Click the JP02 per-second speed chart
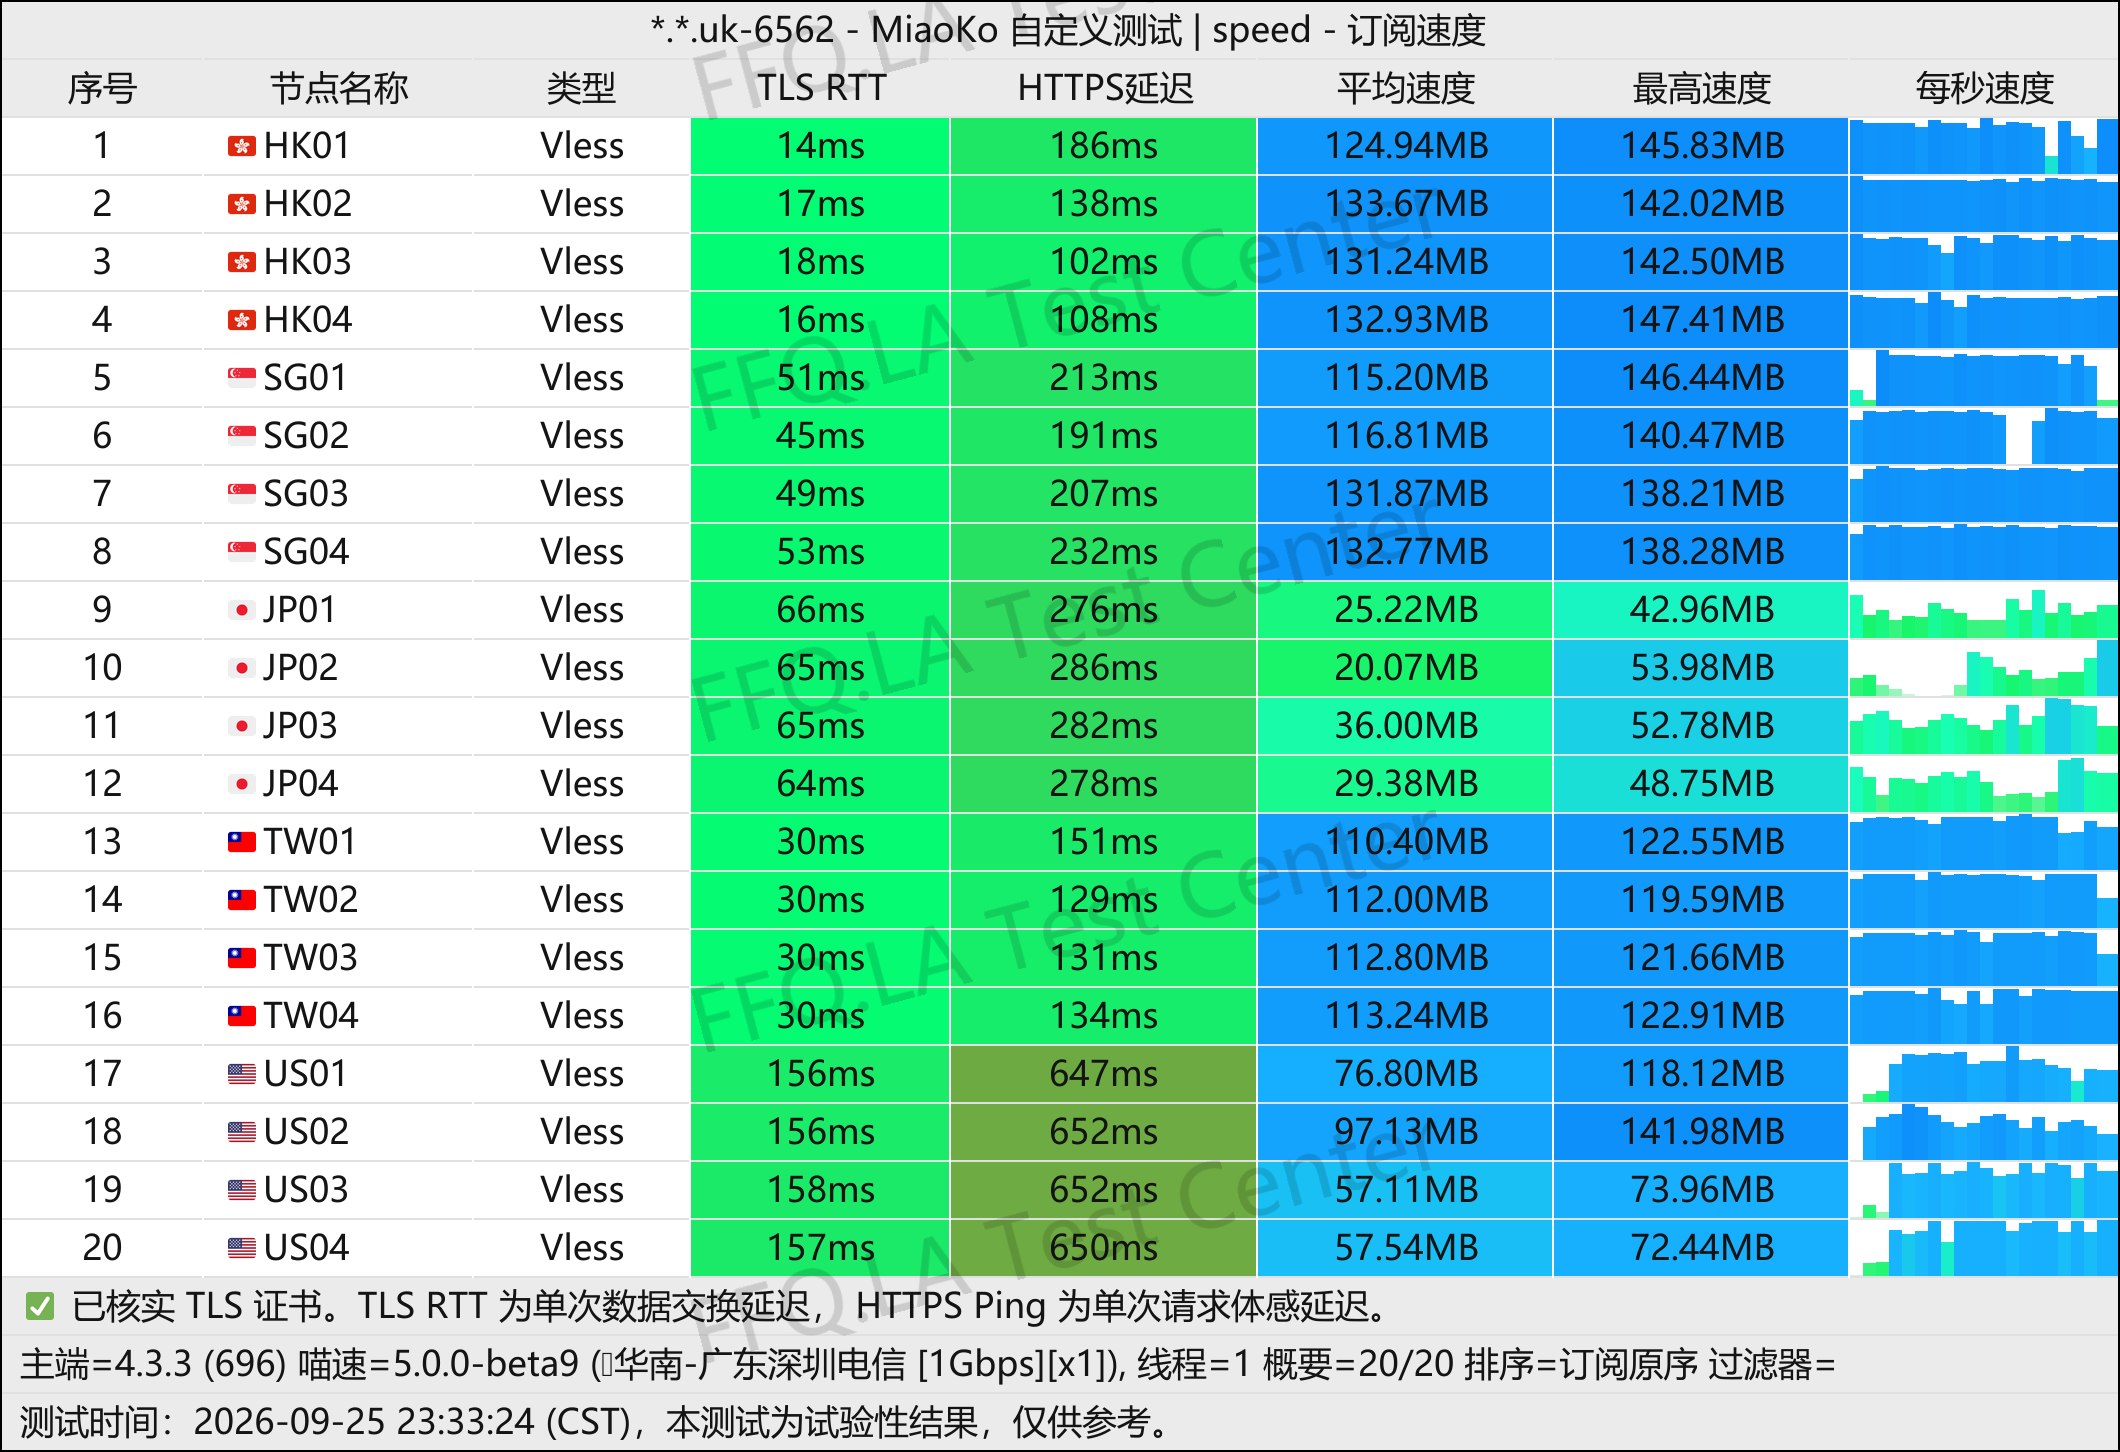Screen dimensions: 2120x1452 click(1984, 668)
